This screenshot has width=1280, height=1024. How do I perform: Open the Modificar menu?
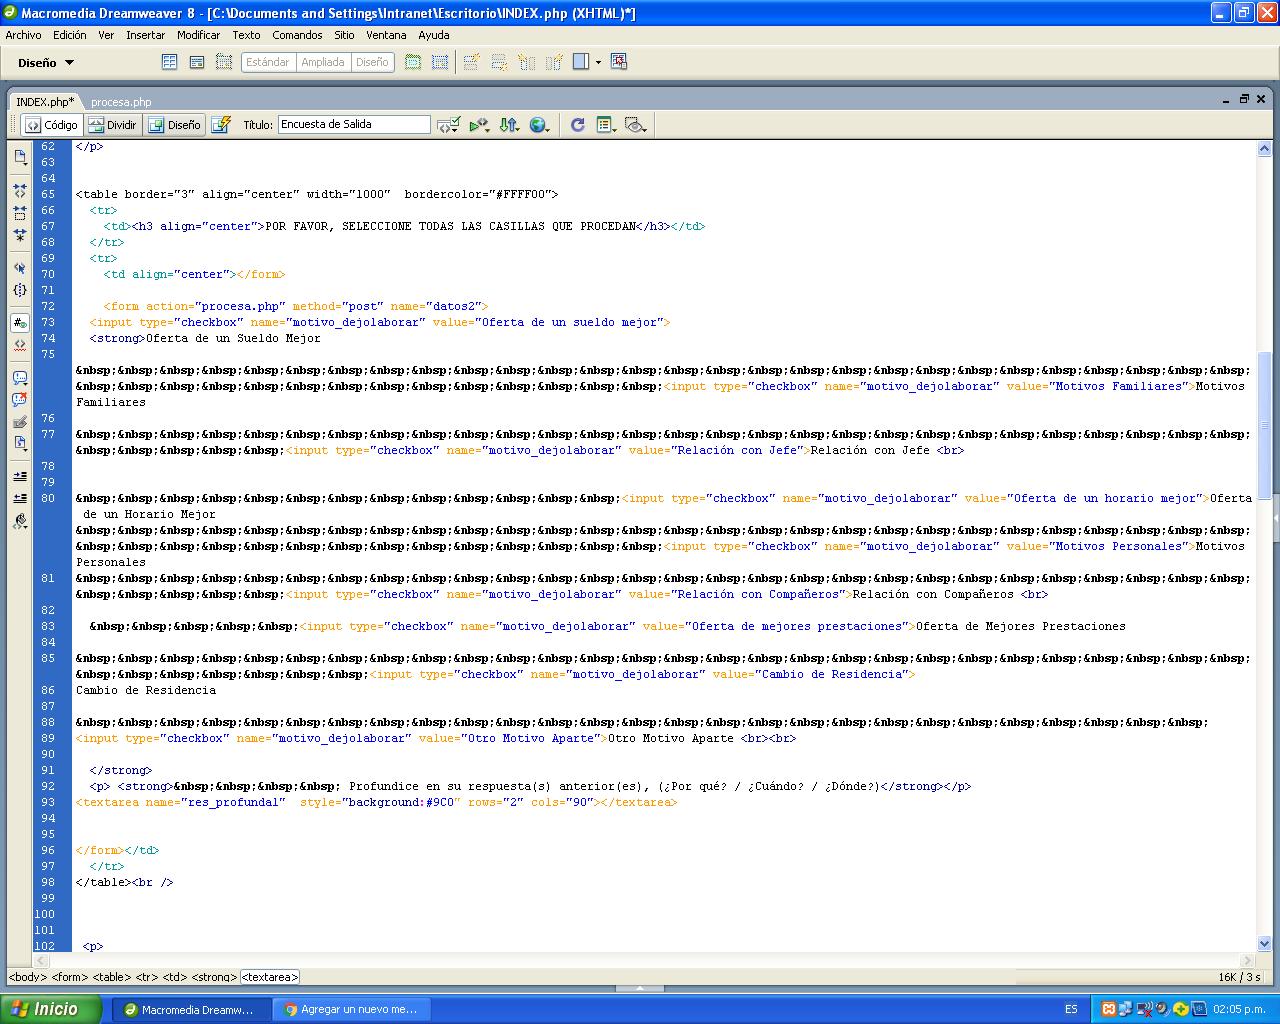198,35
